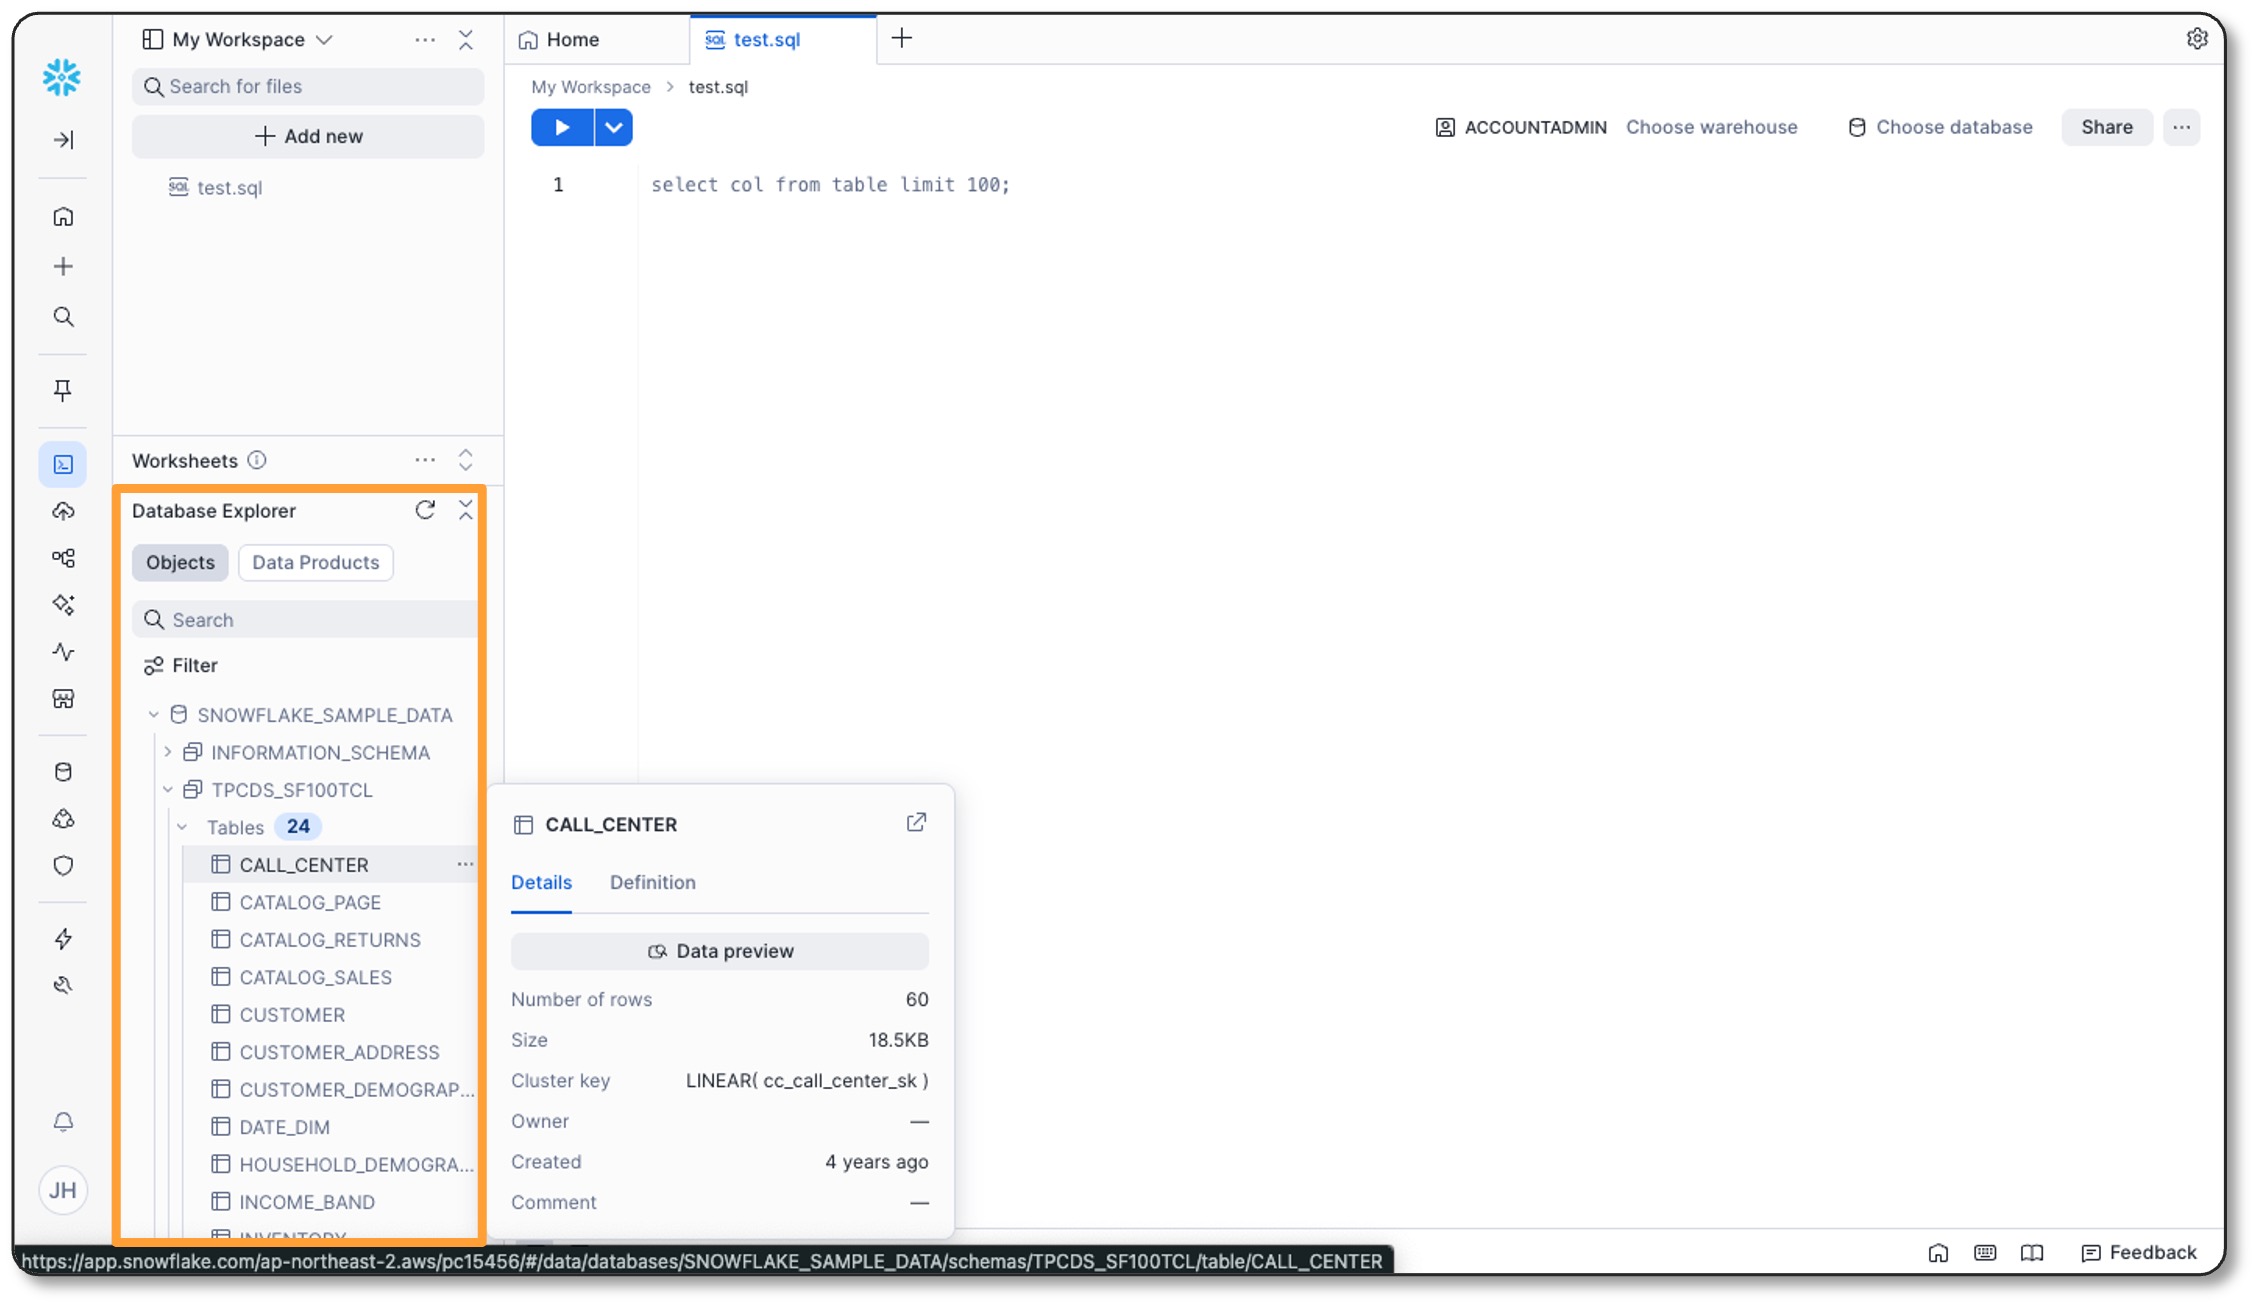Click the Search for files field
The image size is (2259, 1306).
coord(308,87)
